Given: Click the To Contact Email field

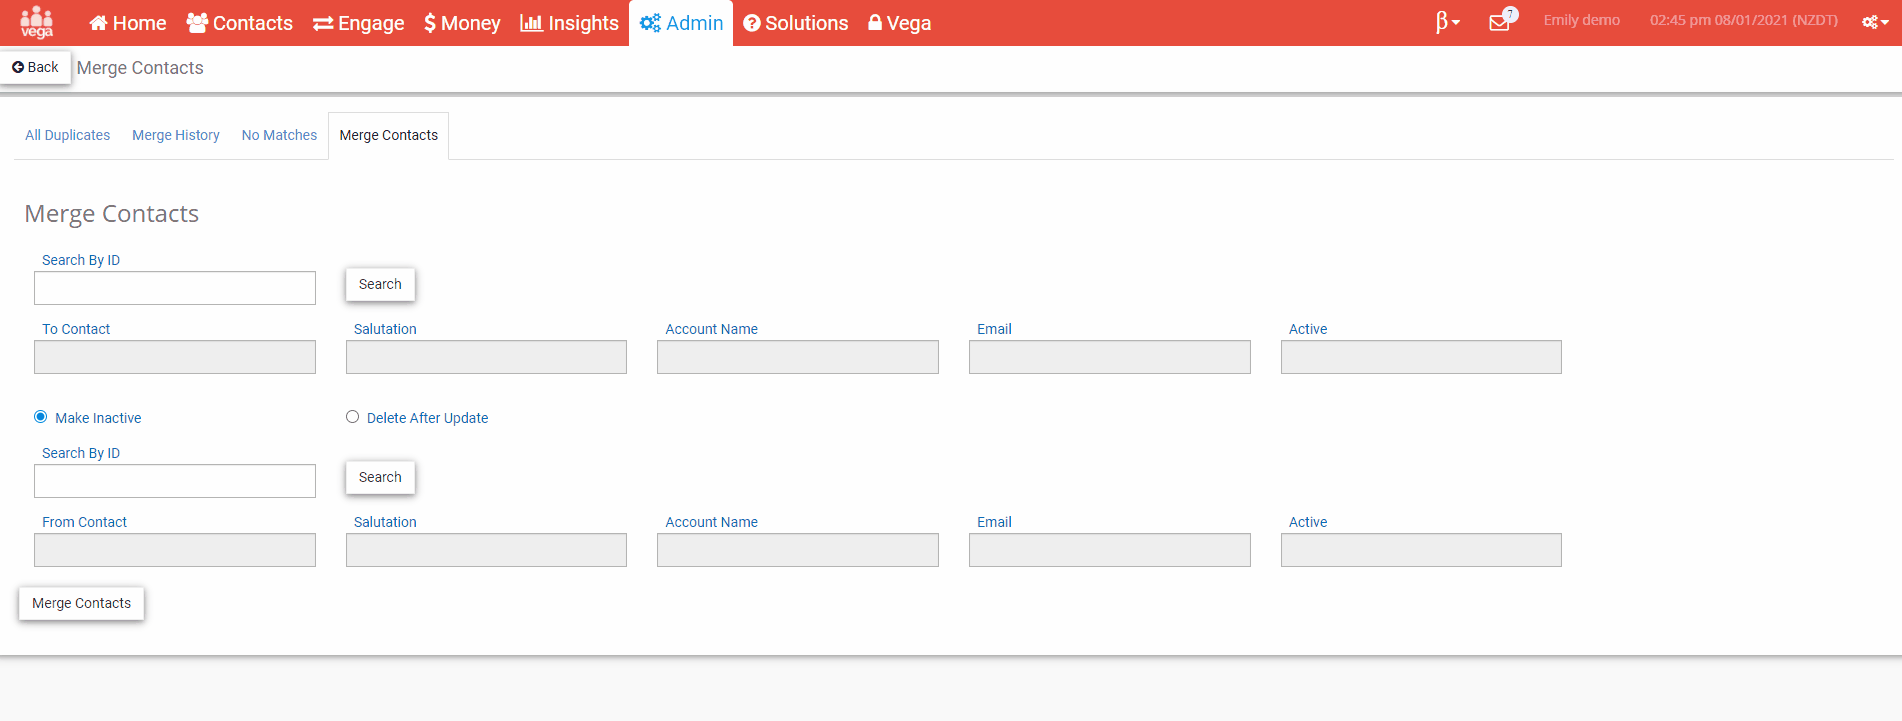Looking at the screenshot, I should [1110, 357].
